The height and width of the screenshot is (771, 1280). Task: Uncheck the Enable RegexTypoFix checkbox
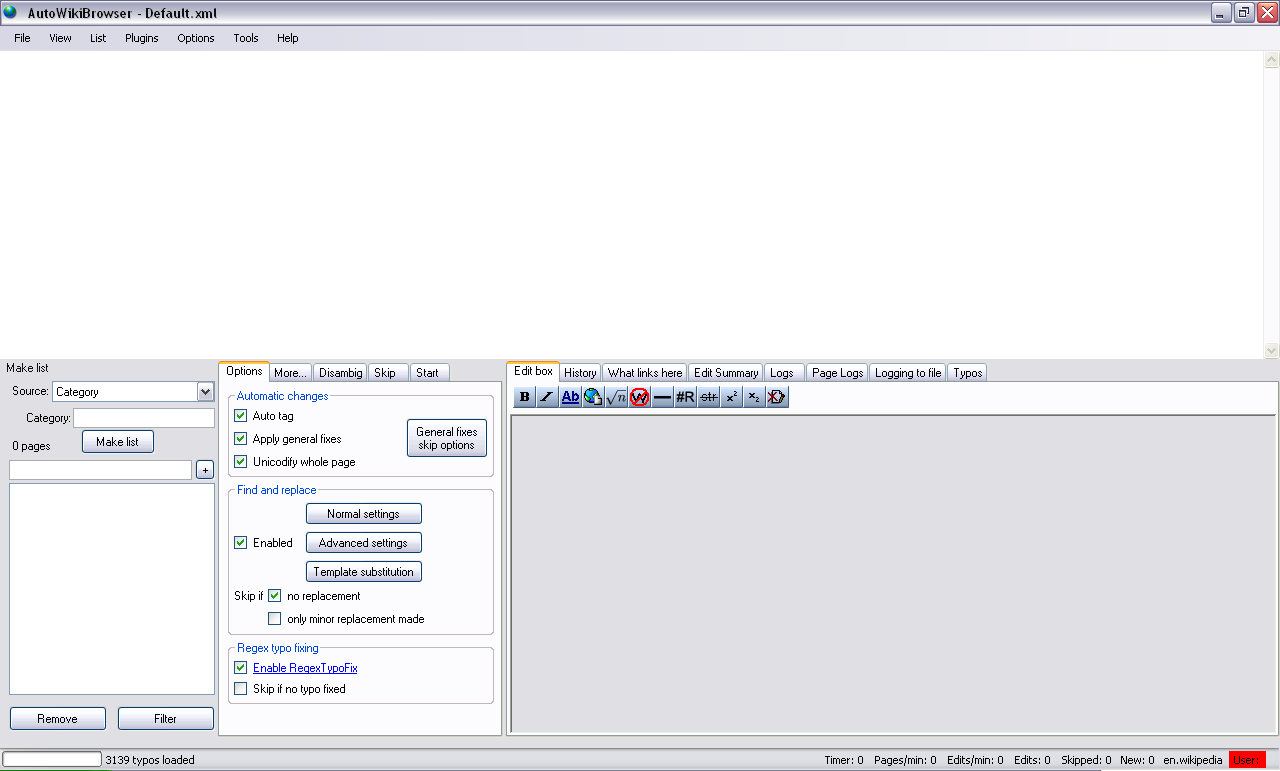(x=240, y=667)
